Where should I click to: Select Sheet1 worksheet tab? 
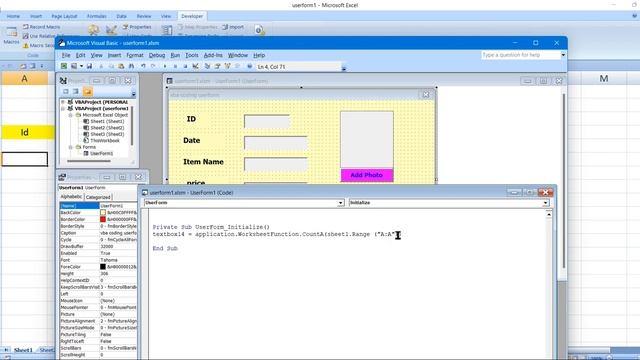point(23,350)
